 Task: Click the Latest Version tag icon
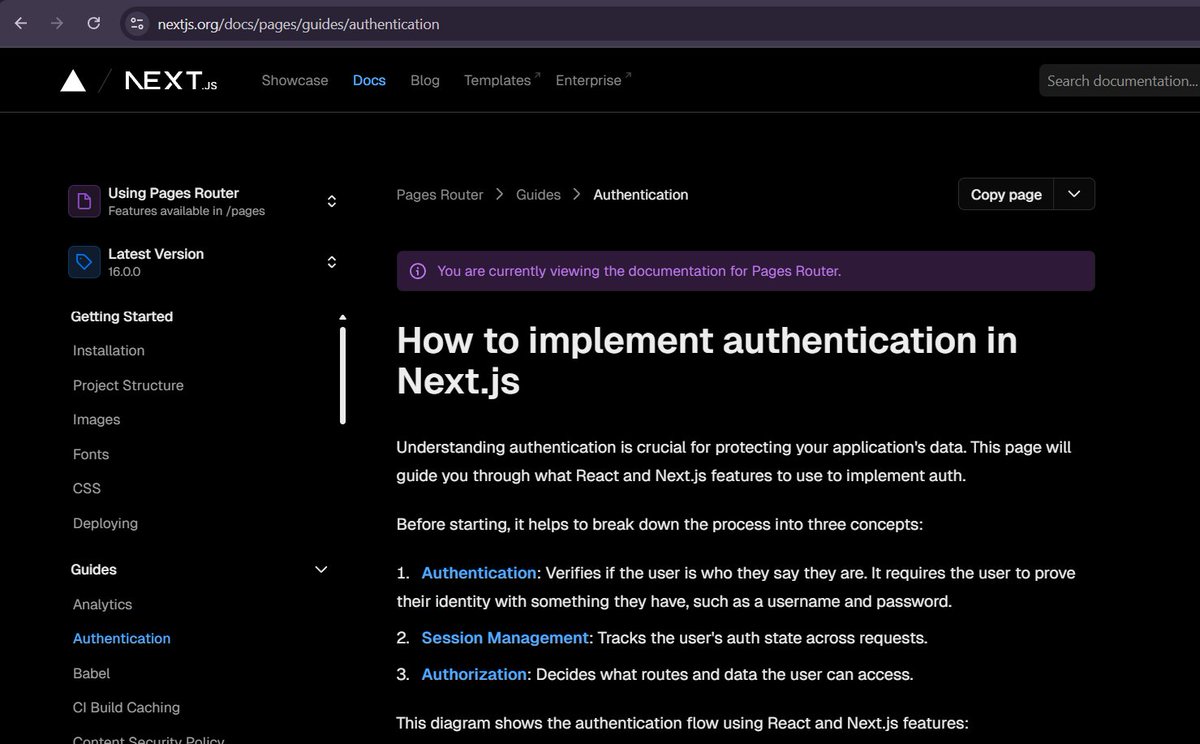[x=84, y=262]
